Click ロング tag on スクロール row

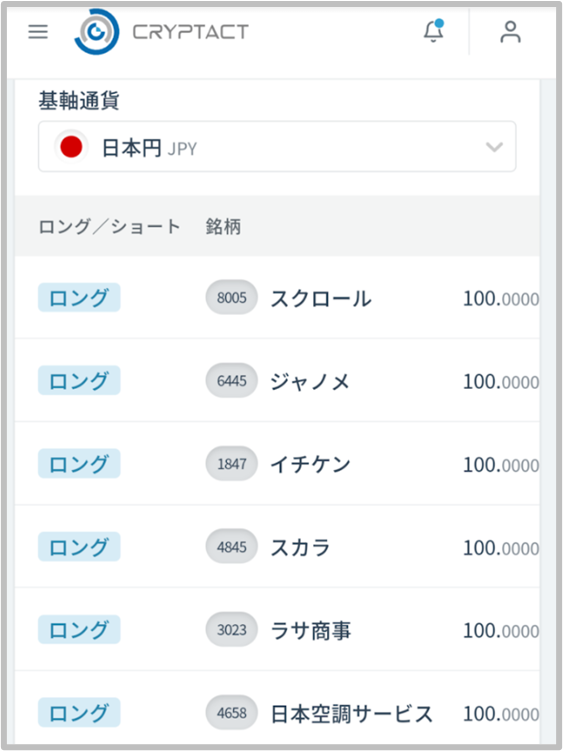(x=79, y=297)
